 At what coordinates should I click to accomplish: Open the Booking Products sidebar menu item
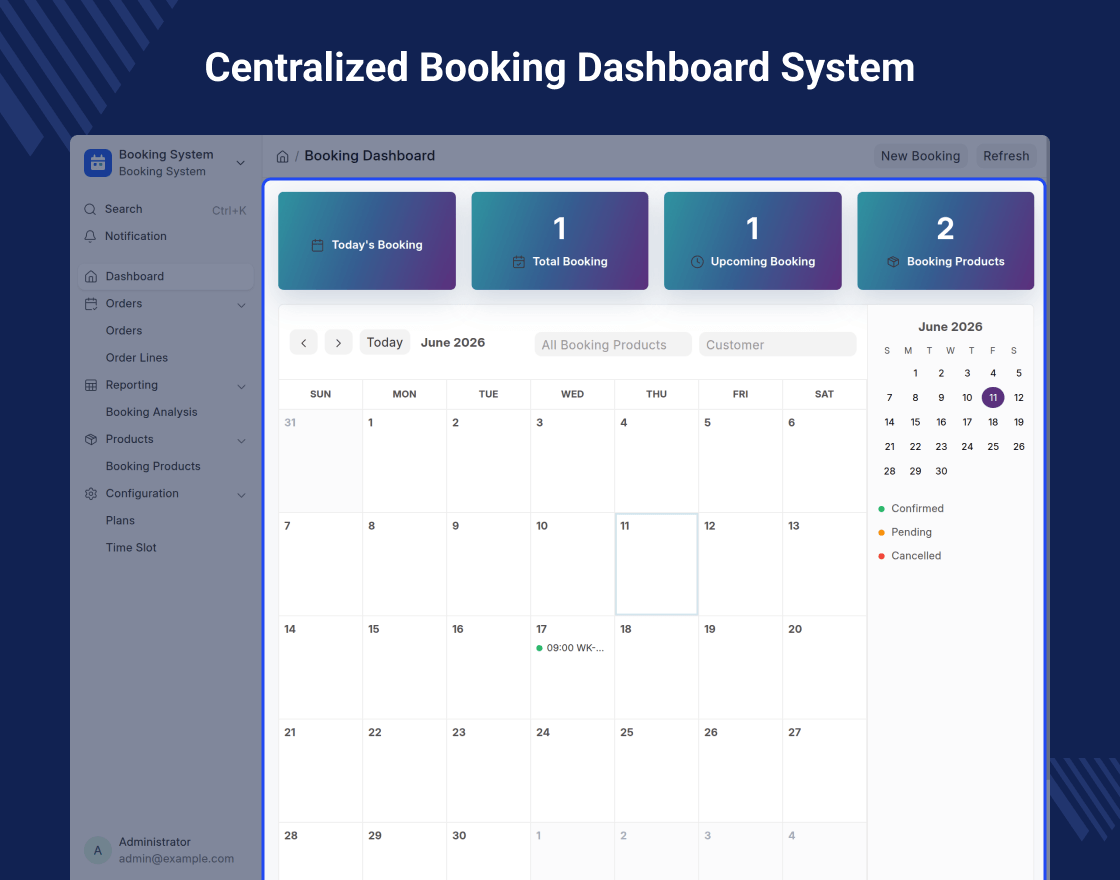153,466
